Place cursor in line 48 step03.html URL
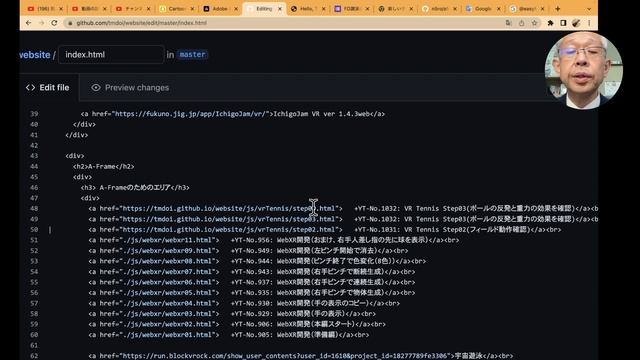640x360 pixels. (228, 209)
